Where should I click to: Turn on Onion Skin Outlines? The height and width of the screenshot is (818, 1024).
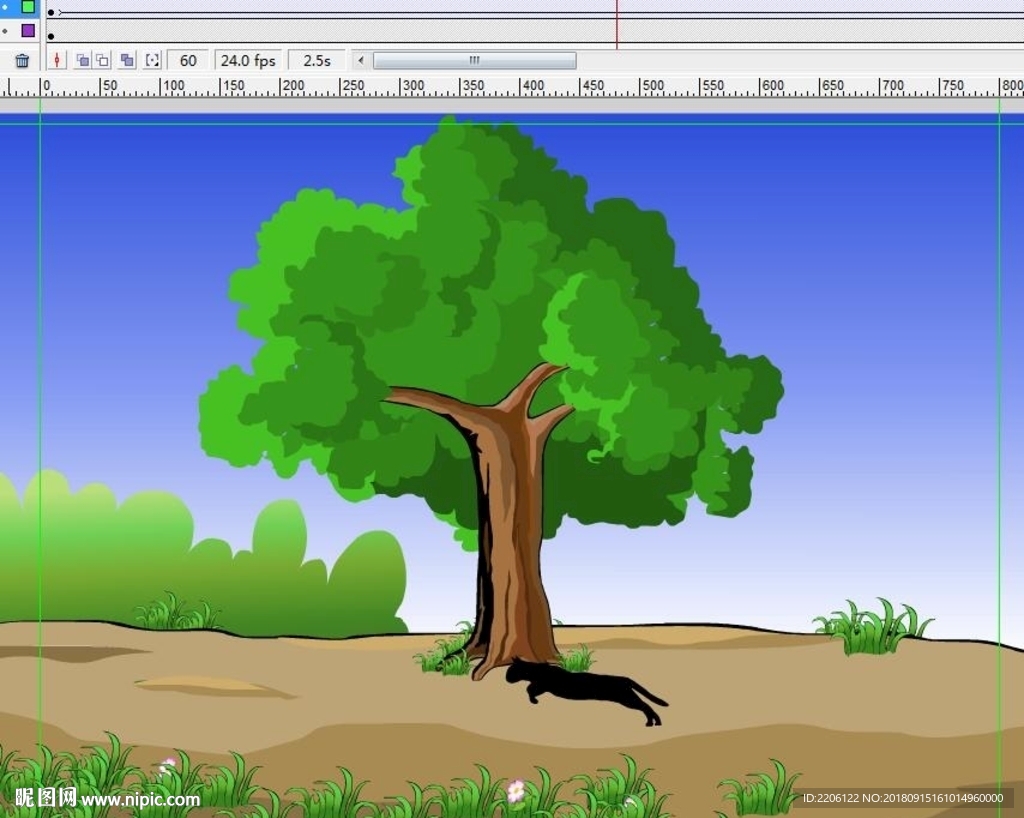[102, 61]
